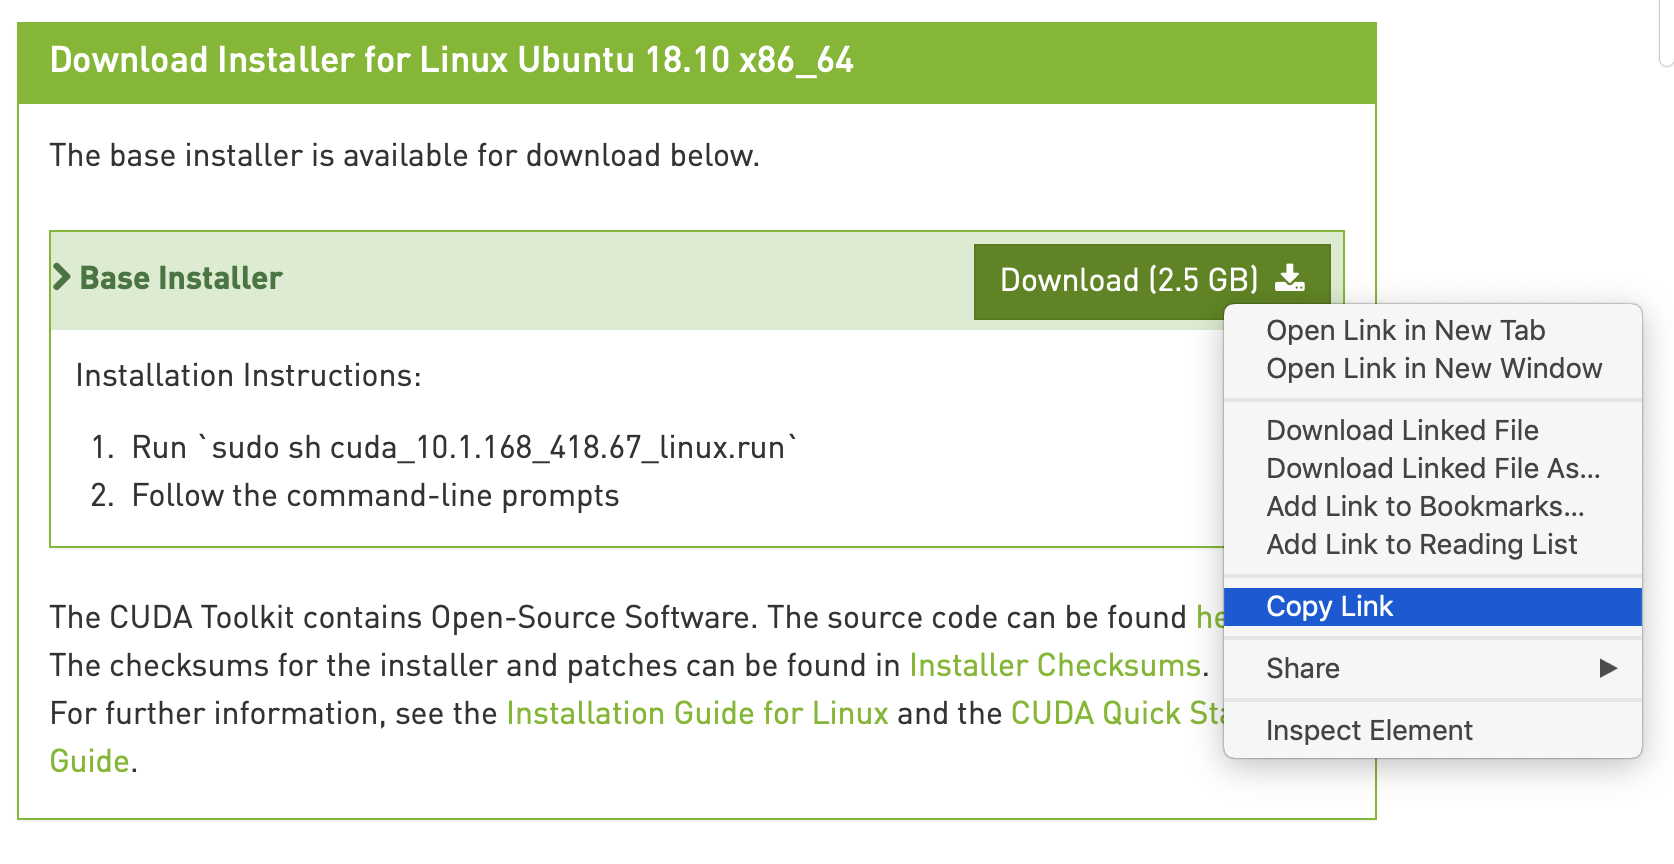Choose Add Link to Reading List
Screen dimensions: 1674x864
[x=1421, y=544]
